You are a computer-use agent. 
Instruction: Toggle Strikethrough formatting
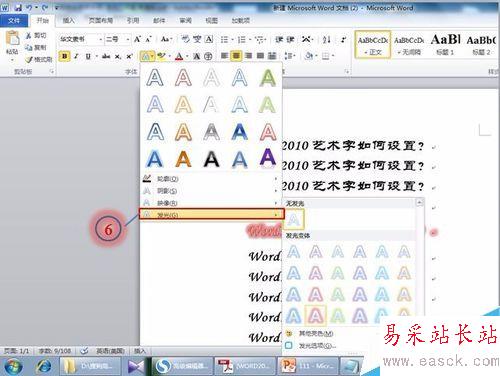pyautogui.click(x=106, y=56)
